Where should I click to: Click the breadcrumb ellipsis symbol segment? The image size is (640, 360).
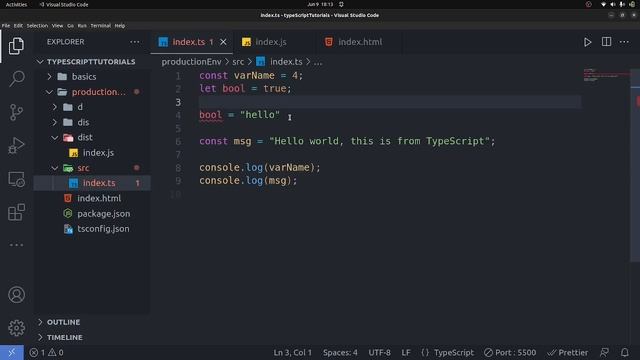tap(318, 62)
